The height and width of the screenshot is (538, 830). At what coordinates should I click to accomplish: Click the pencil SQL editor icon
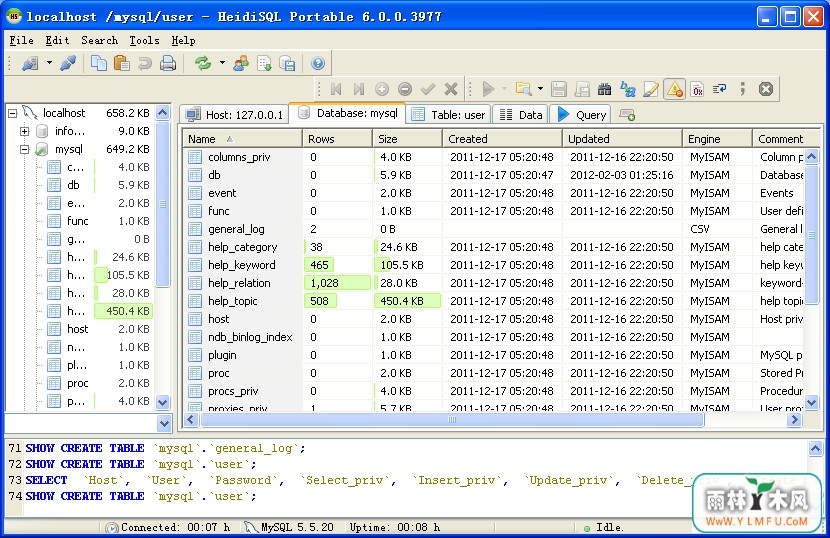[651, 89]
